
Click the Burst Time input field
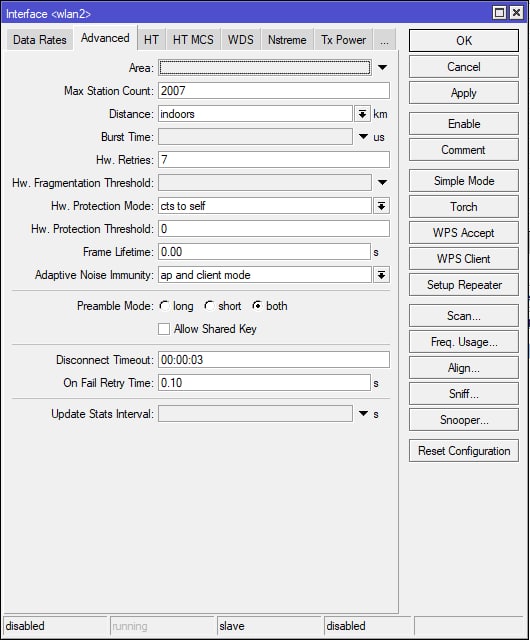[255, 137]
